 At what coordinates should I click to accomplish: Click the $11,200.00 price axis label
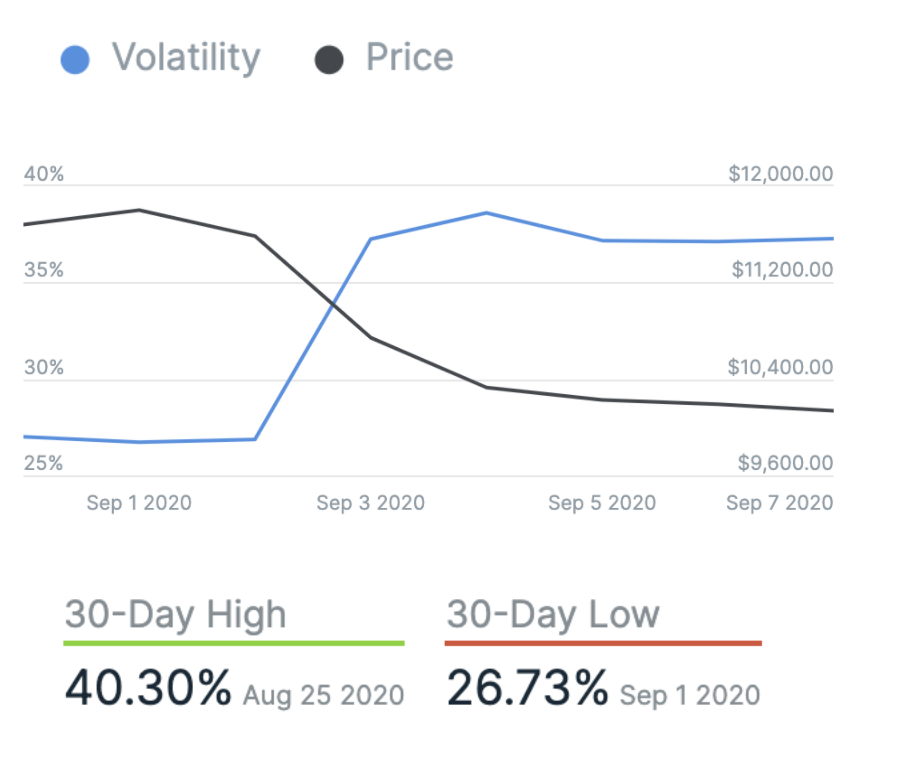point(780,270)
